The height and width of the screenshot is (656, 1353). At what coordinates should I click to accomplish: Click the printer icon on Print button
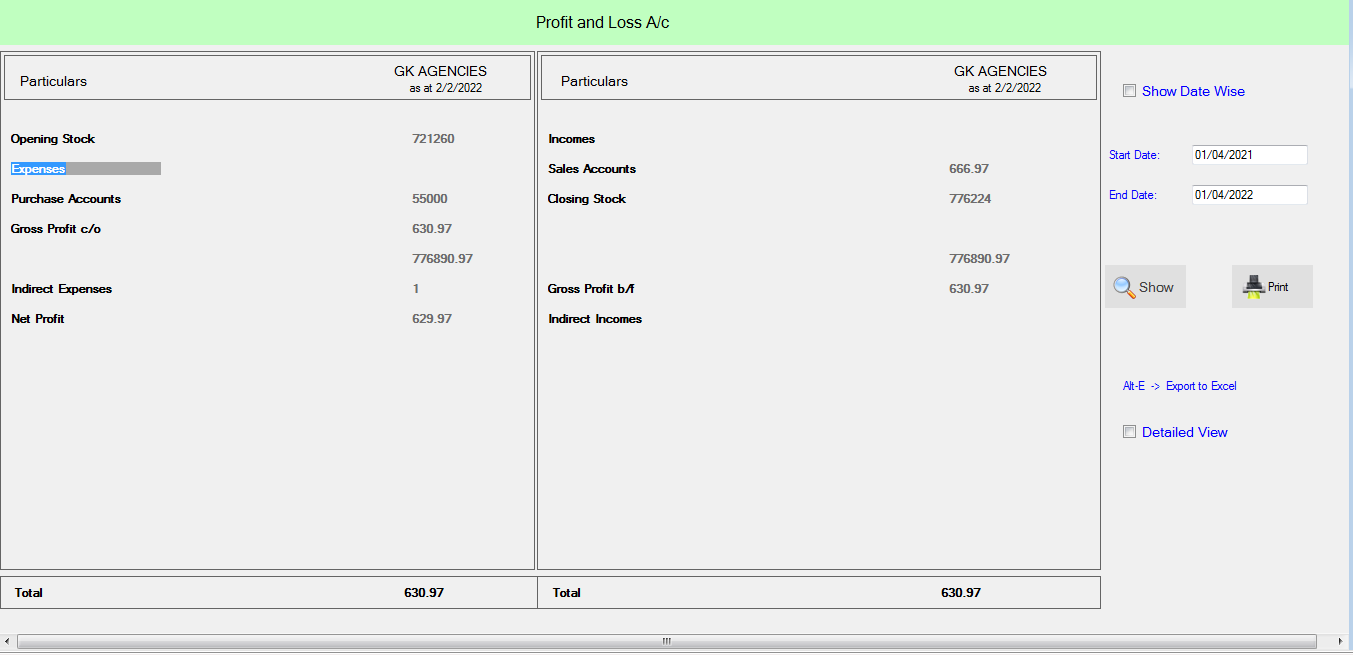click(x=1253, y=287)
